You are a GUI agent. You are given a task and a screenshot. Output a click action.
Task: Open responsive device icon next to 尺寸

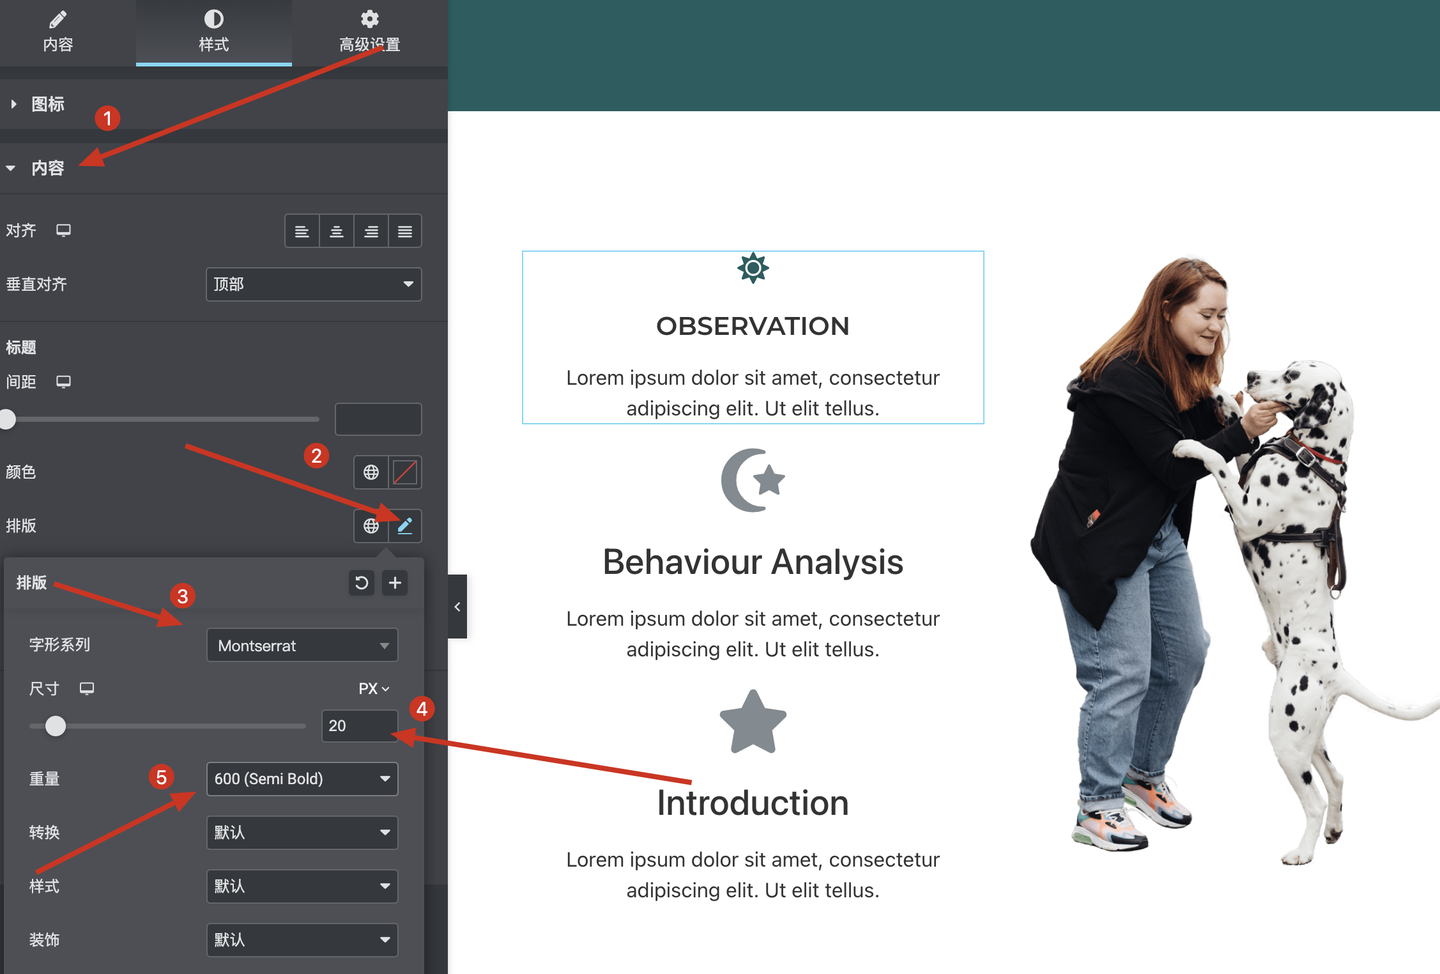tap(87, 688)
